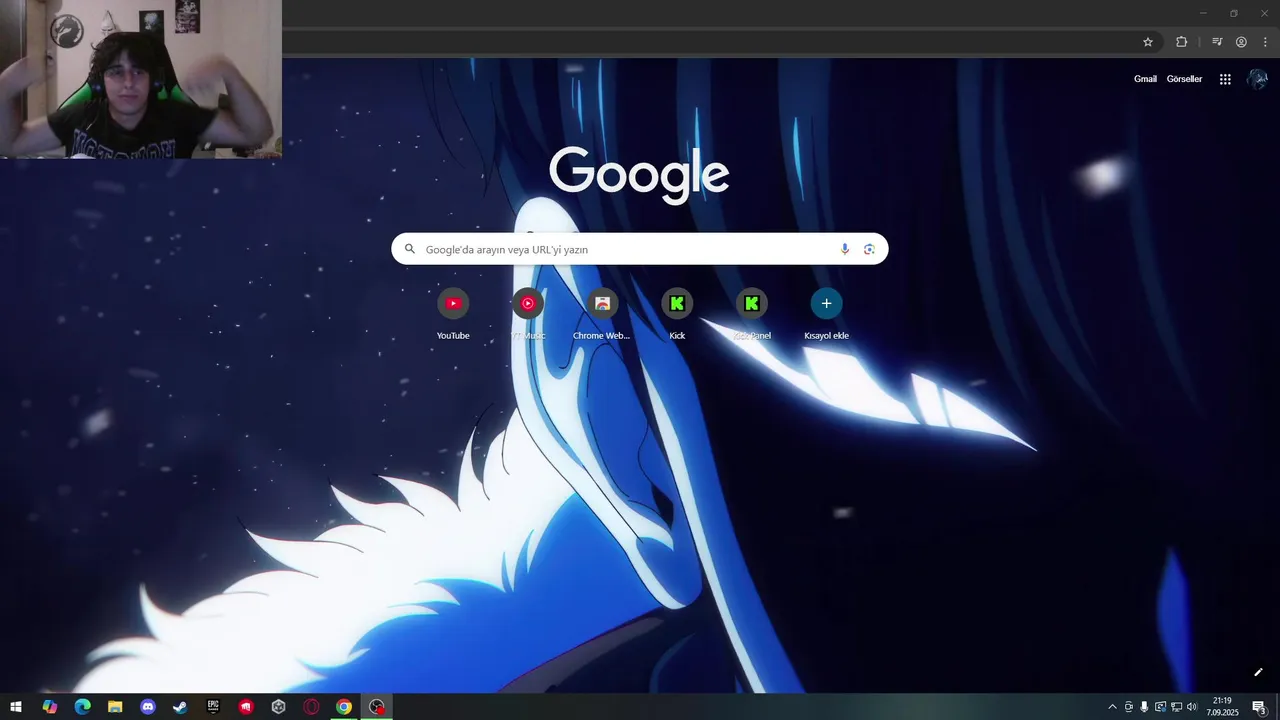The image size is (1280, 720).
Task: Open the Görseller link
Action: pos(1184,79)
